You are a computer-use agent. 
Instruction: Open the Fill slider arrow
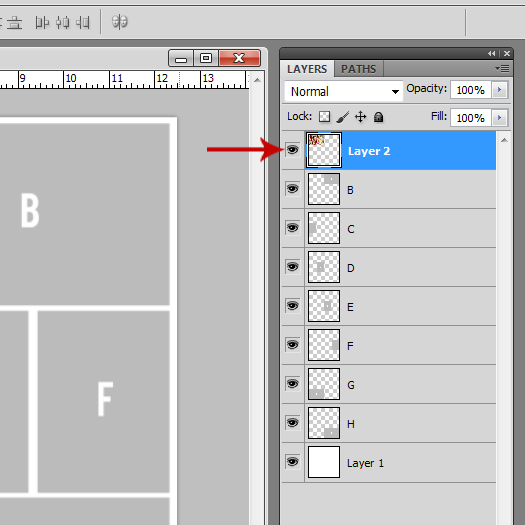[x=500, y=118]
